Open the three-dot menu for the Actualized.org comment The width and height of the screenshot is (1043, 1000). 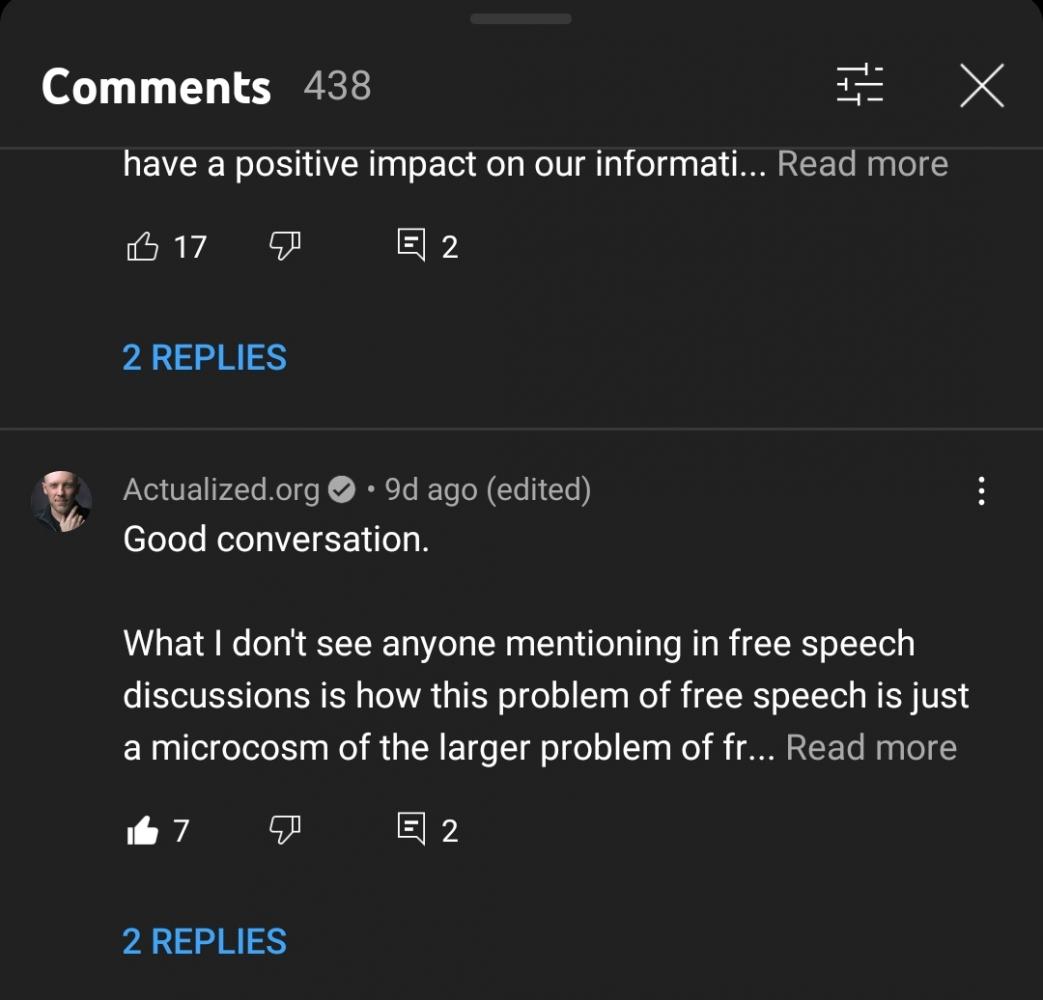(981, 490)
